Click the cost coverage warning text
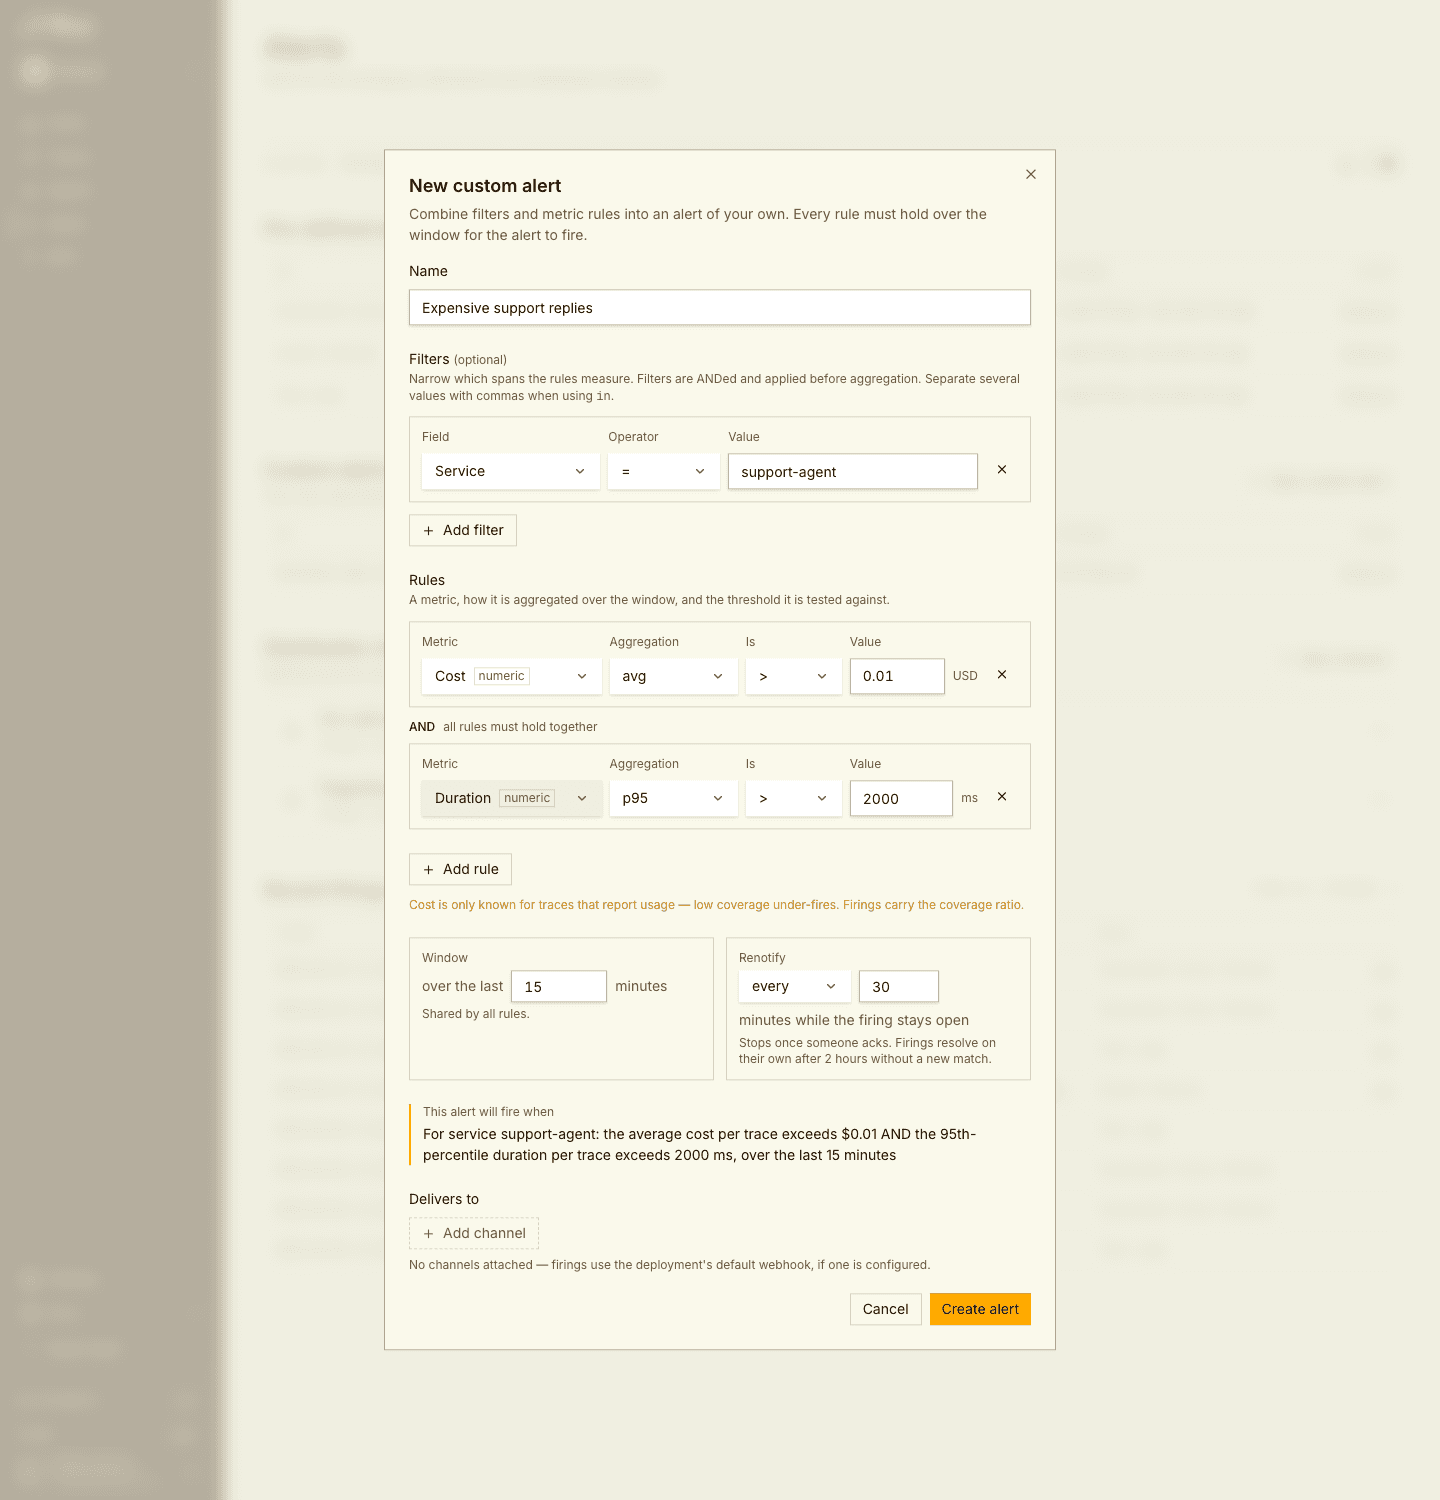 pos(716,905)
